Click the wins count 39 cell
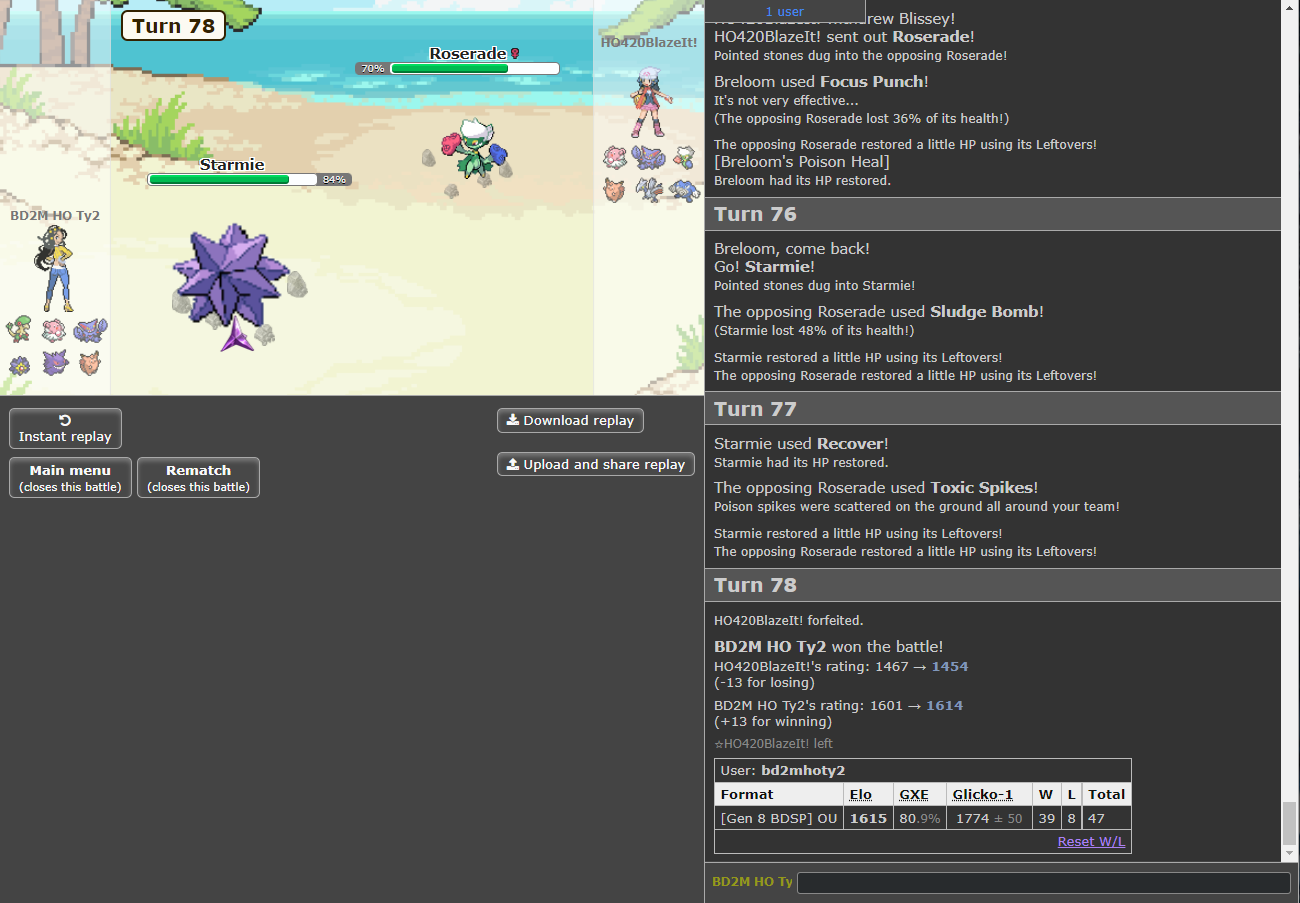 click(1046, 818)
